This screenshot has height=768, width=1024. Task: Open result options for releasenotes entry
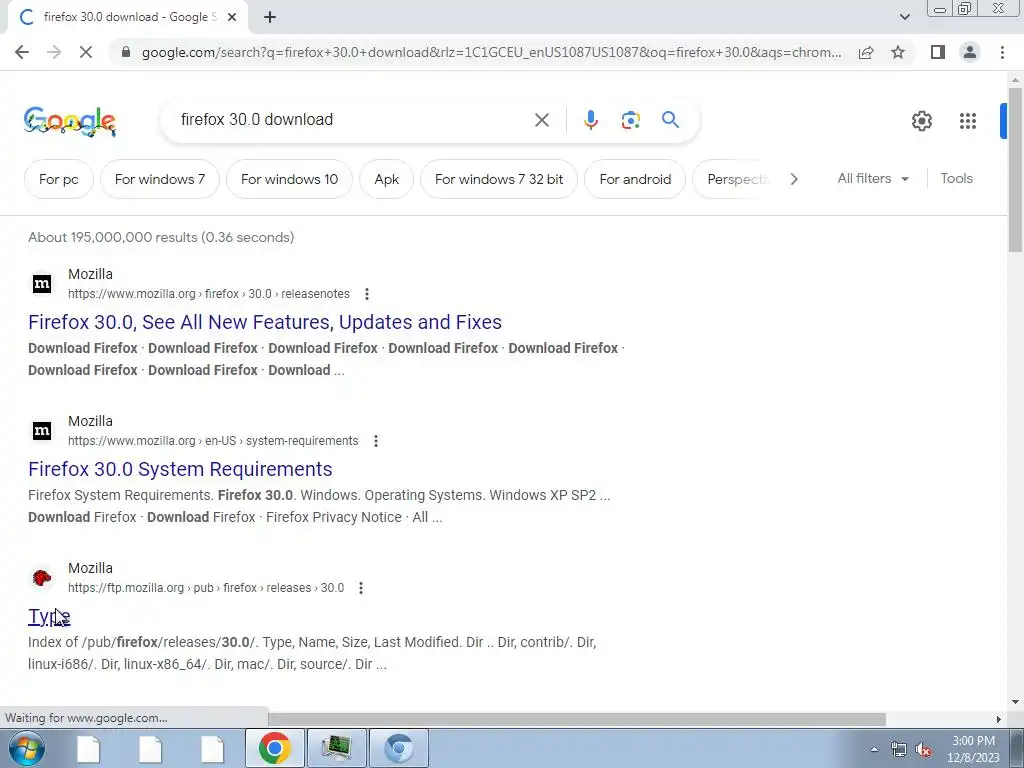(x=367, y=294)
